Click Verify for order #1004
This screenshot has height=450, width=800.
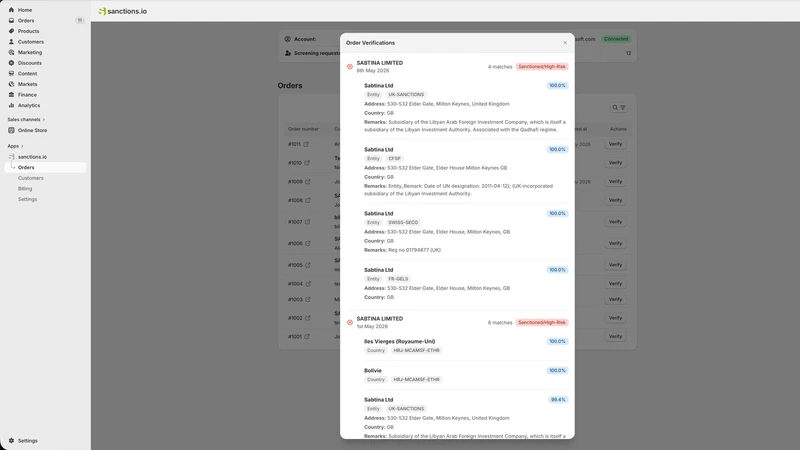[615, 284]
